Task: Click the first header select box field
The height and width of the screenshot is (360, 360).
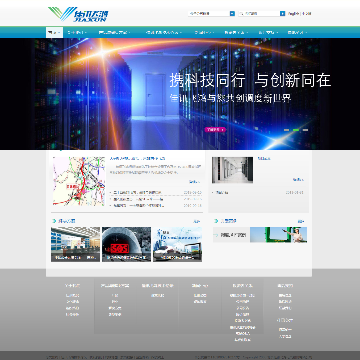Action: pos(209,14)
